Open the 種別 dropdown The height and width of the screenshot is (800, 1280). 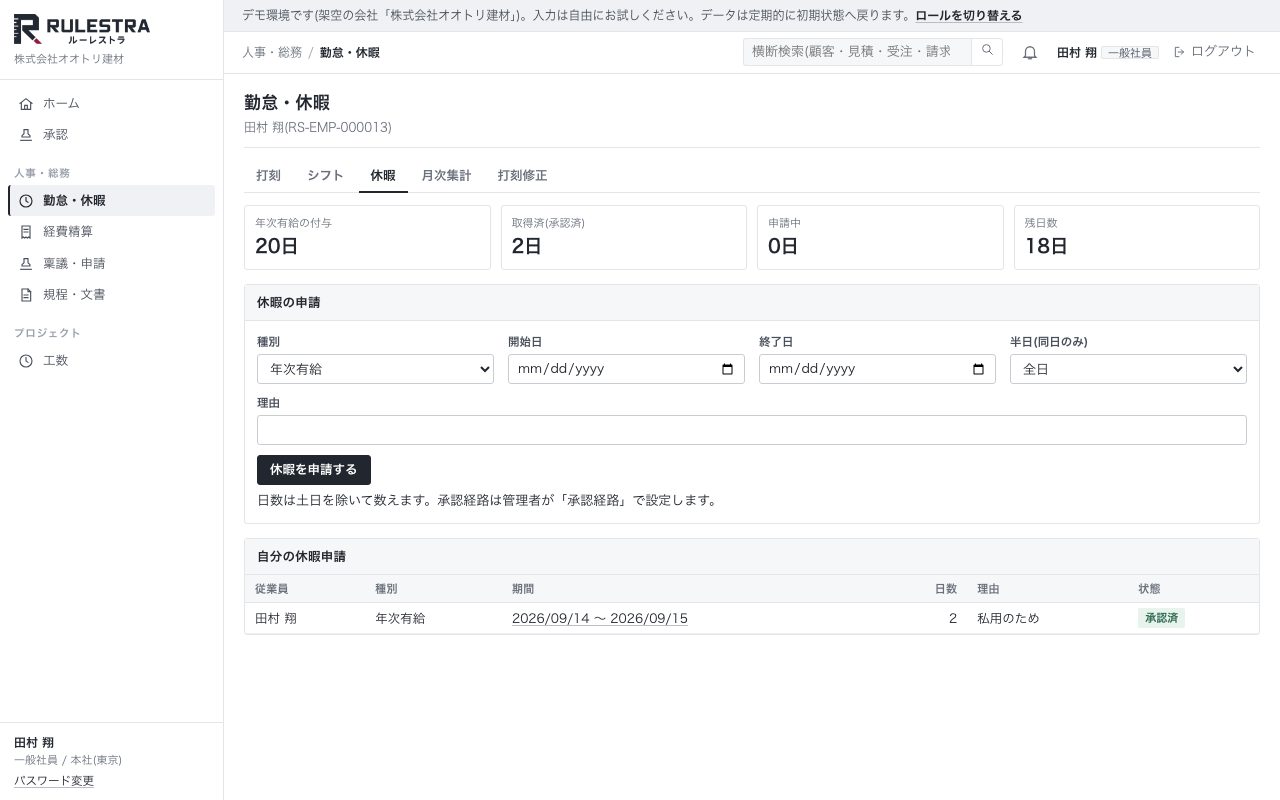click(x=375, y=369)
